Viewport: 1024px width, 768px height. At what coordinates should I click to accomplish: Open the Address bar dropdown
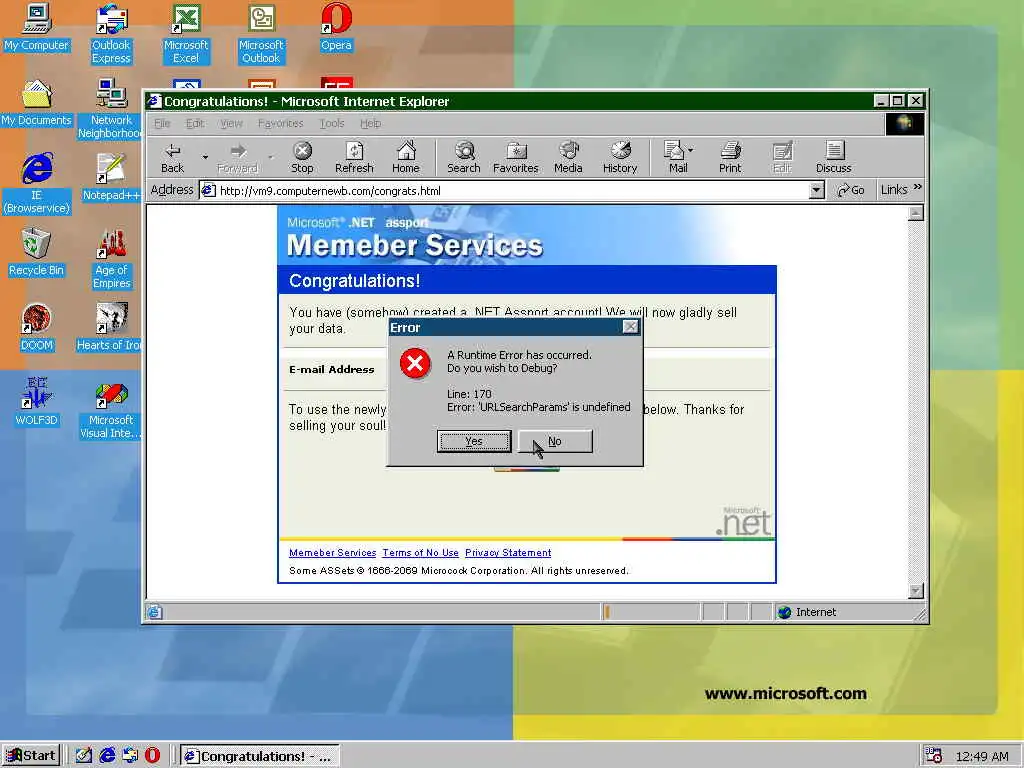coord(816,190)
